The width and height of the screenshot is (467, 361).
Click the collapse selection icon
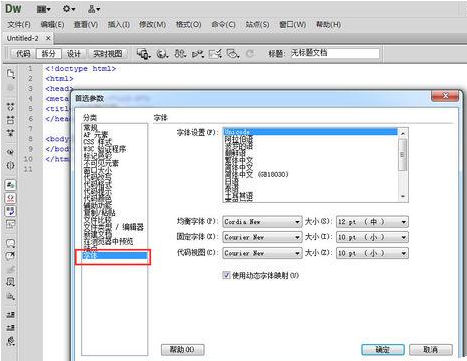(x=10, y=120)
